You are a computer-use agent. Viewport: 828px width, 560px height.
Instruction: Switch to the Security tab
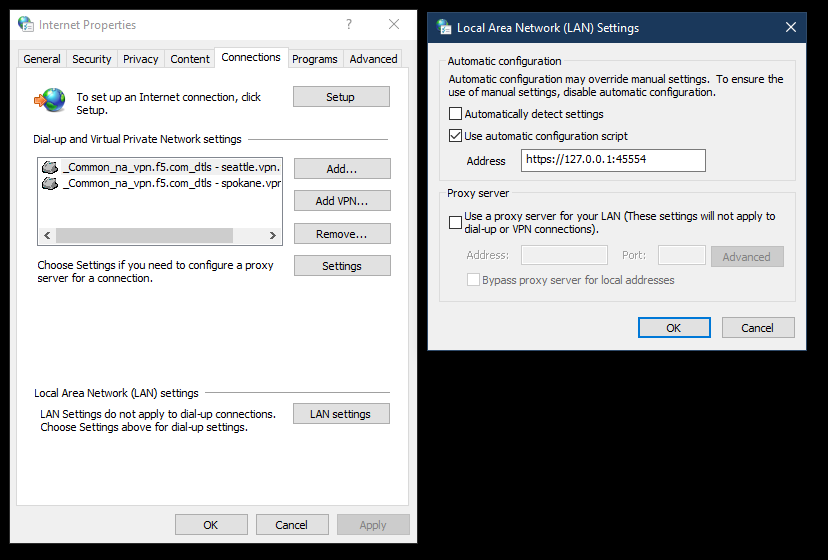click(91, 59)
